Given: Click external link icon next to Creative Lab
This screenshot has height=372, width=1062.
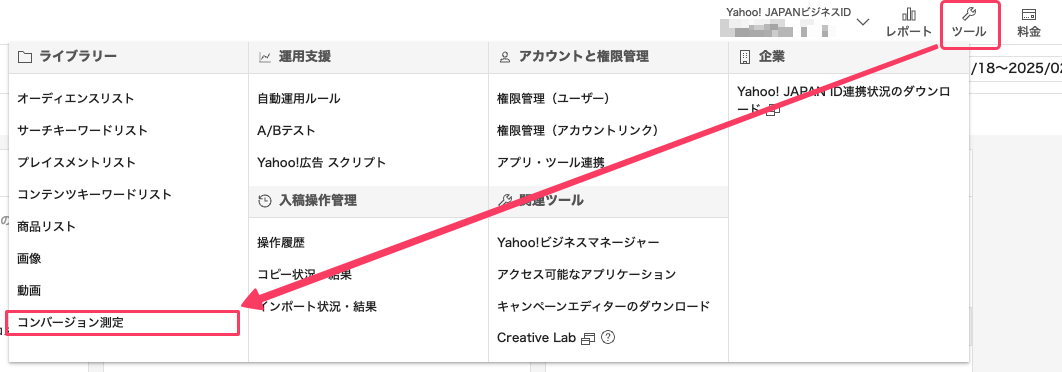Looking at the screenshot, I should (x=588, y=337).
